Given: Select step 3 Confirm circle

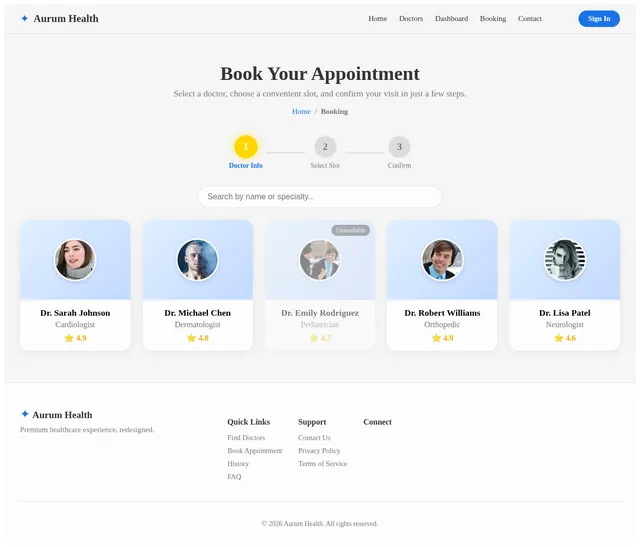Looking at the screenshot, I should [399, 147].
